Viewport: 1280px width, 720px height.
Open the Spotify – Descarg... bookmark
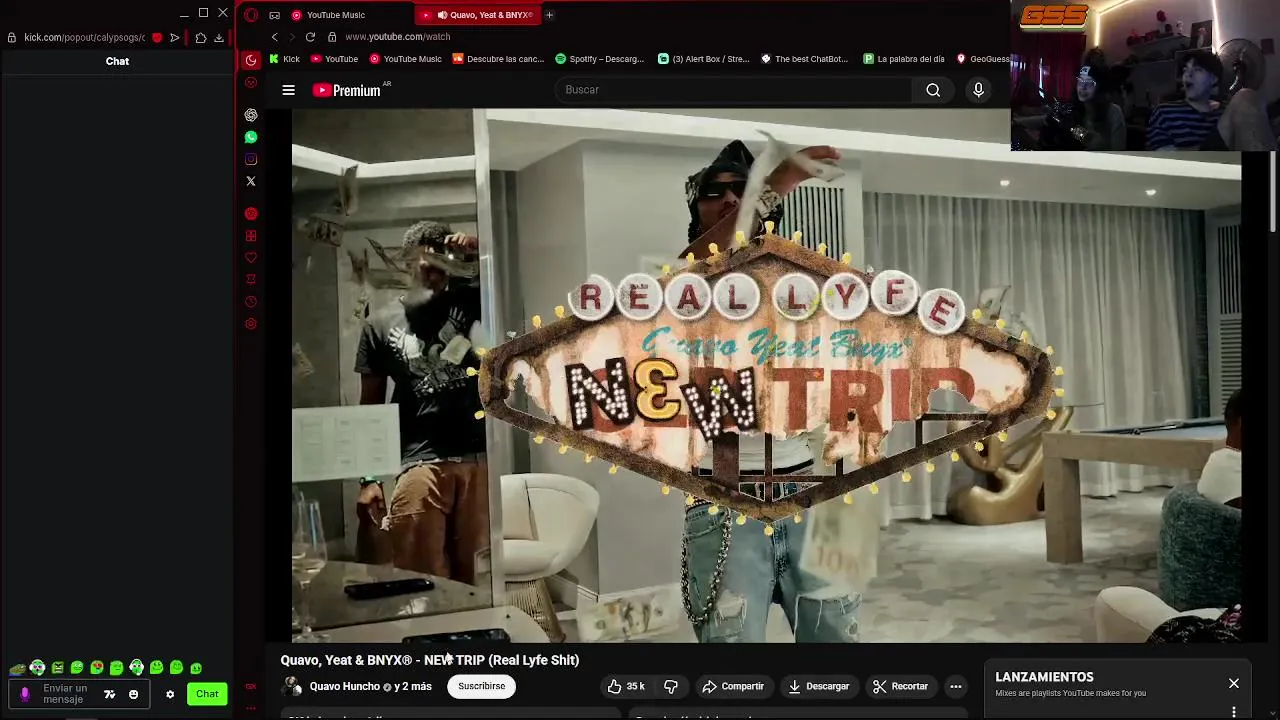click(600, 59)
